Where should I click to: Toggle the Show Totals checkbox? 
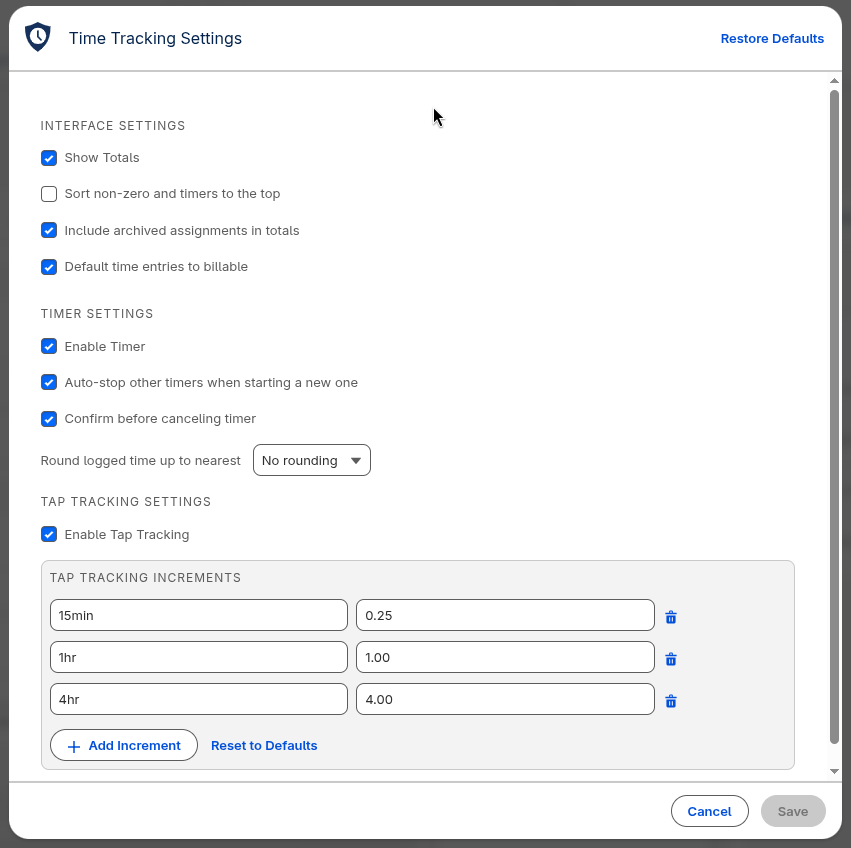pos(49,158)
